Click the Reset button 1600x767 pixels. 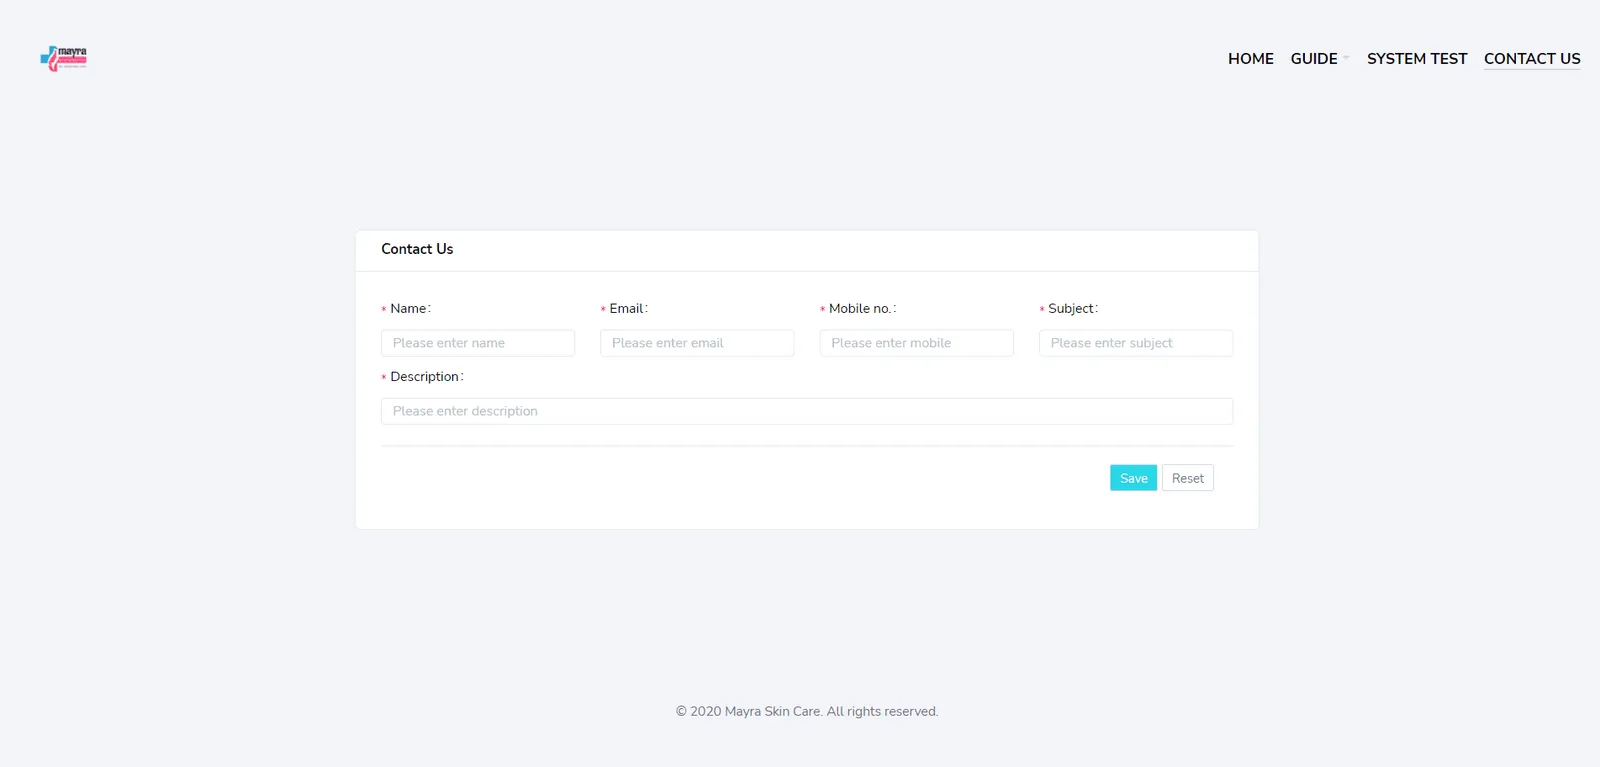tap(1188, 478)
